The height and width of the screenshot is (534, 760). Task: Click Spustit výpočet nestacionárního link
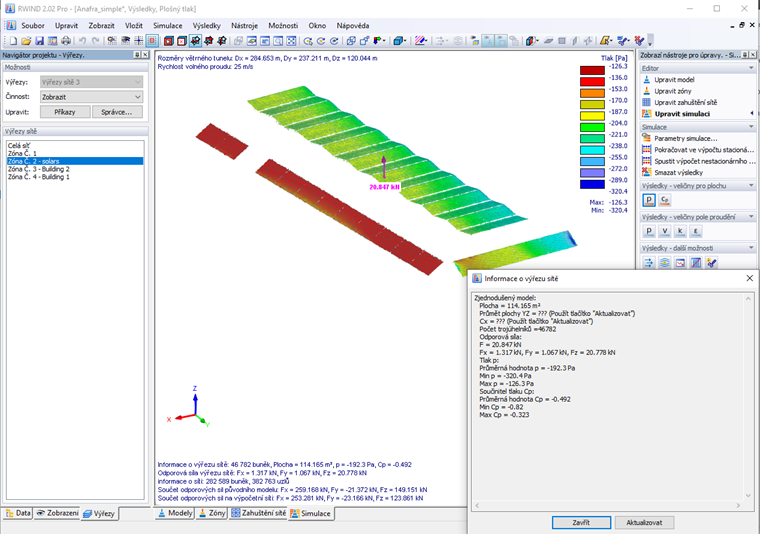pos(705,161)
